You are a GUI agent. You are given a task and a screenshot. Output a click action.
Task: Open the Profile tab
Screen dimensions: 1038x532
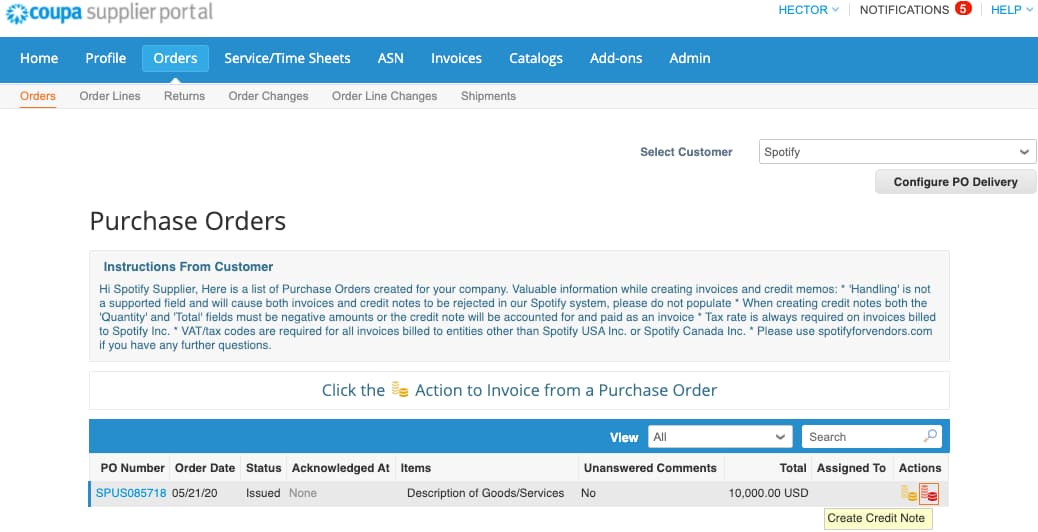point(106,58)
